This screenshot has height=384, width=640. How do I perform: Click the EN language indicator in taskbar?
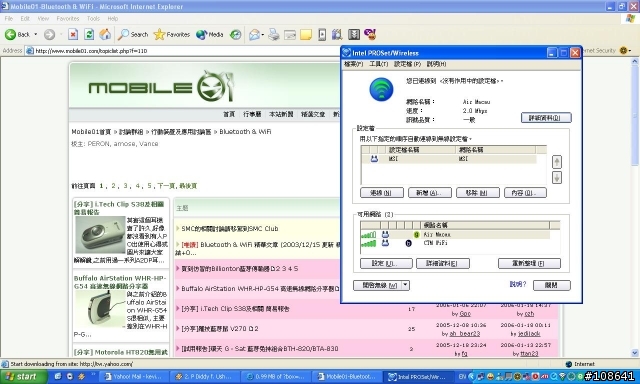[x=462, y=377]
